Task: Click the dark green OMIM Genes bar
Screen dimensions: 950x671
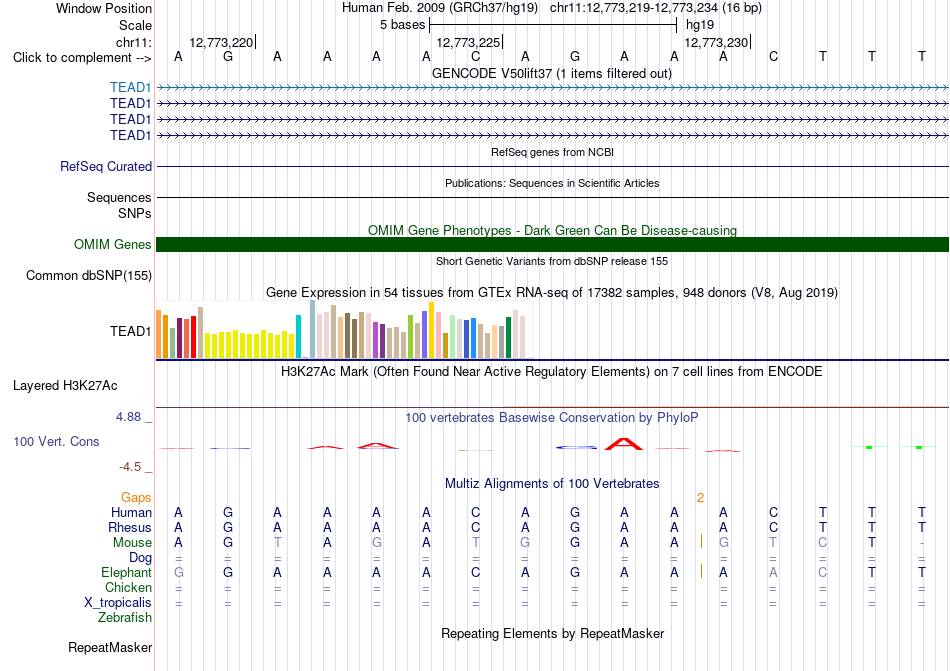Action: click(x=552, y=244)
